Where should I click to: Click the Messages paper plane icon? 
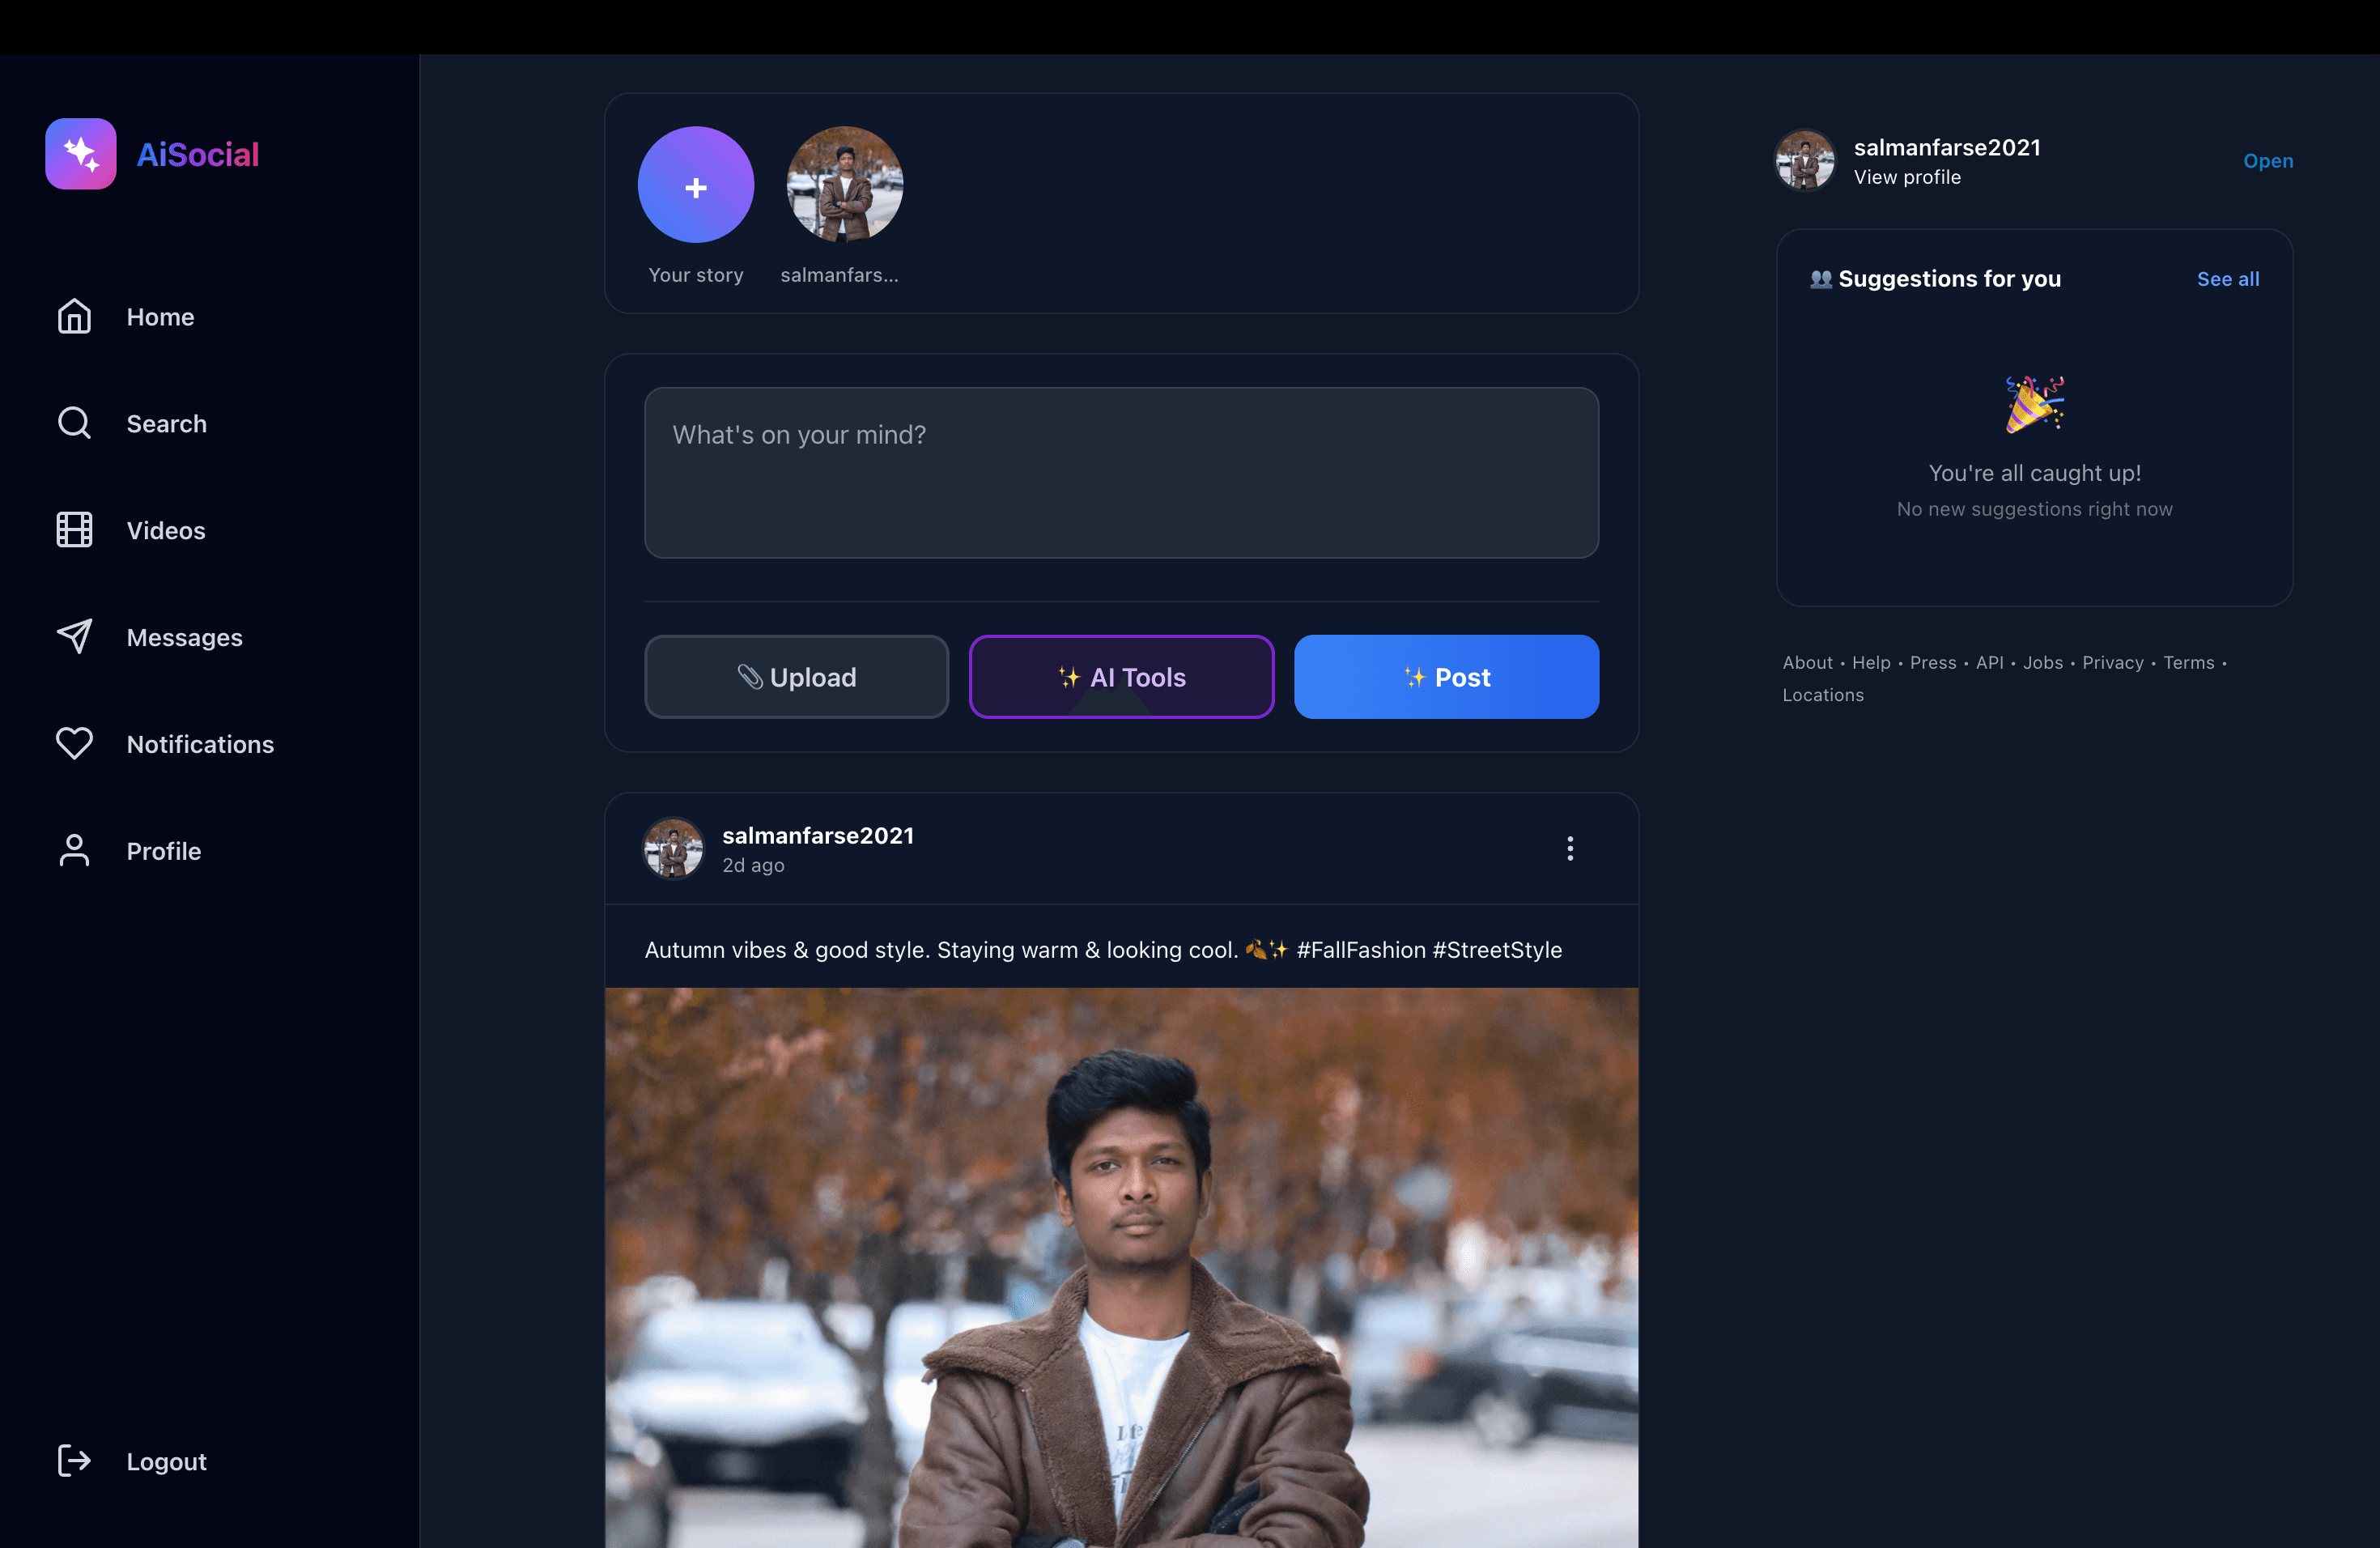(74, 637)
